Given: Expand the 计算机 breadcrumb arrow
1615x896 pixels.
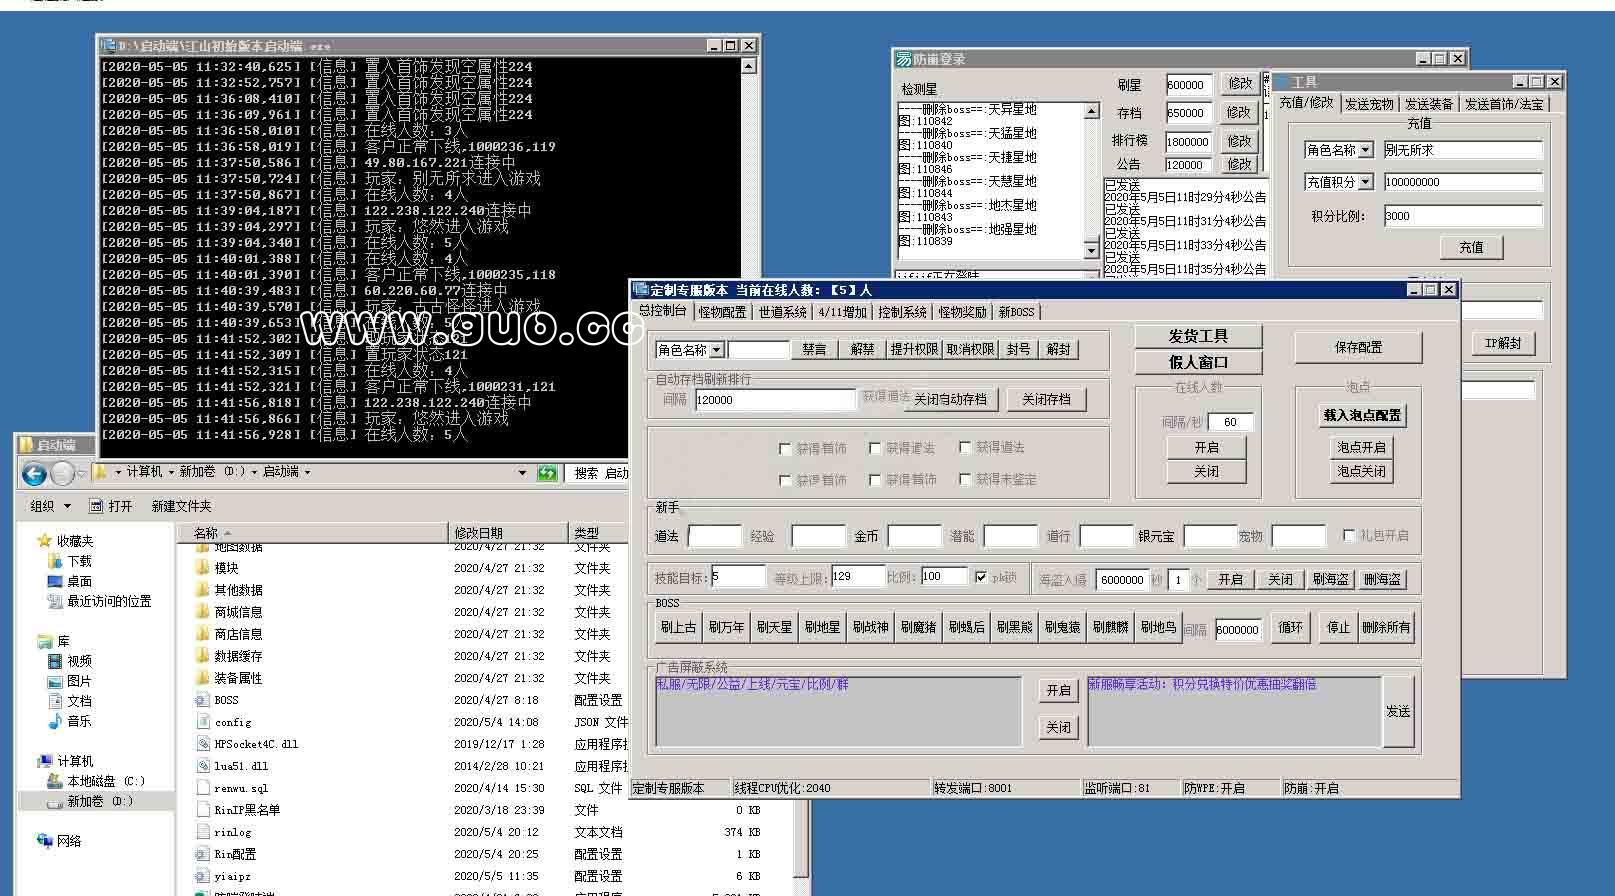Looking at the screenshot, I should point(172,472).
